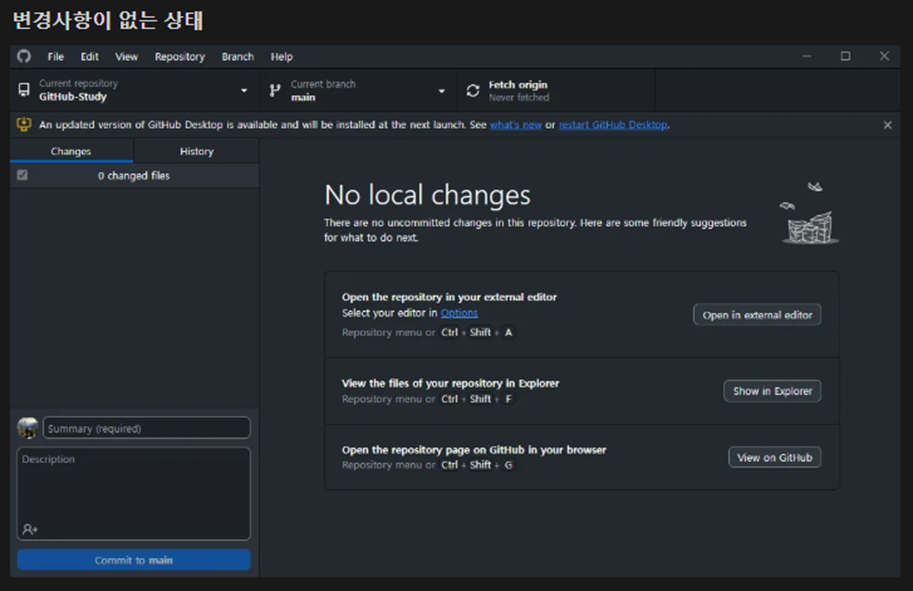Open the Help menu
913x591 pixels.
[281, 56]
